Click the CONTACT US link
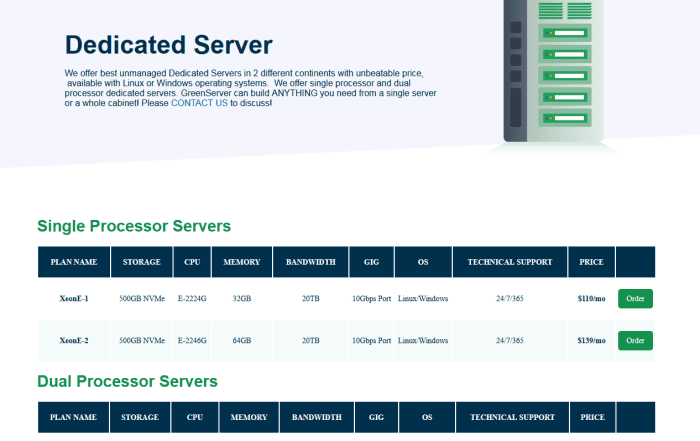The height and width of the screenshot is (441, 700). (199, 102)
